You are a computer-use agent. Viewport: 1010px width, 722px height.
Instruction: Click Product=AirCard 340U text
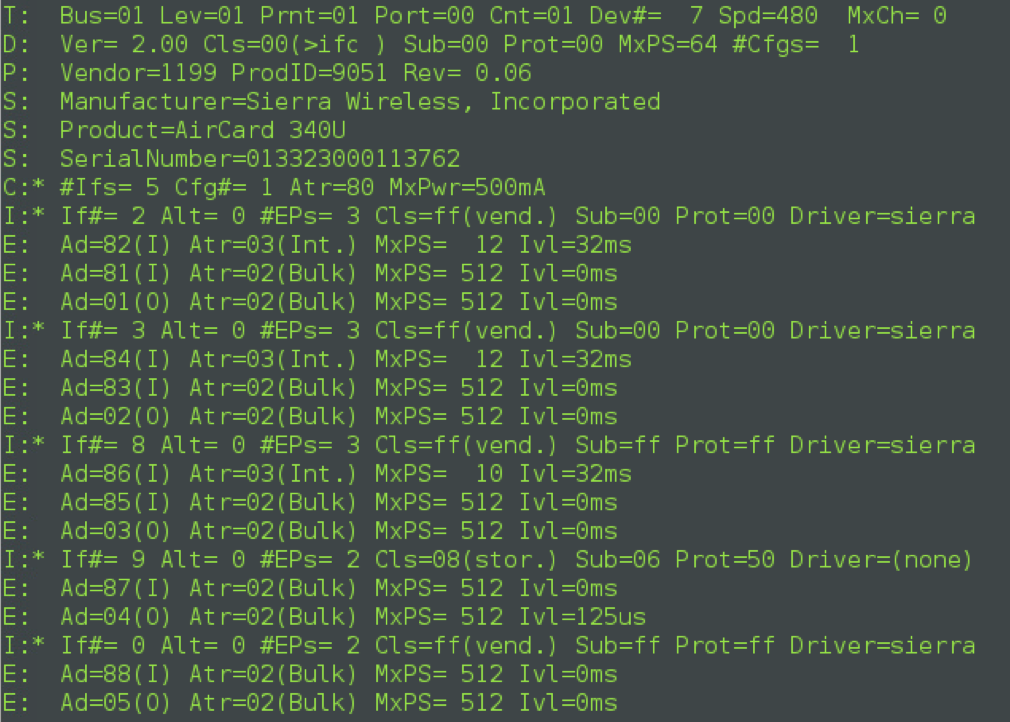pos(202,130)
